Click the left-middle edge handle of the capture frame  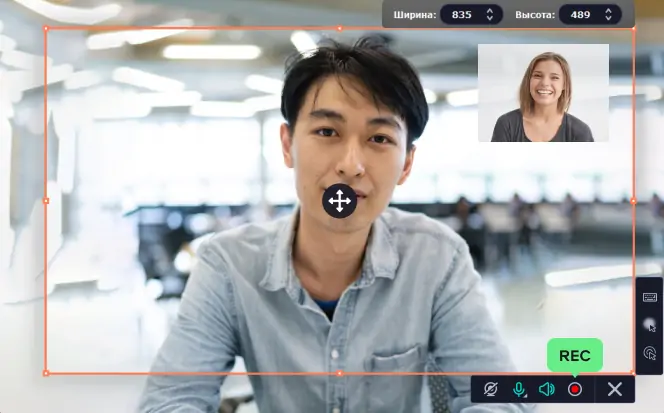pos(46,201)
